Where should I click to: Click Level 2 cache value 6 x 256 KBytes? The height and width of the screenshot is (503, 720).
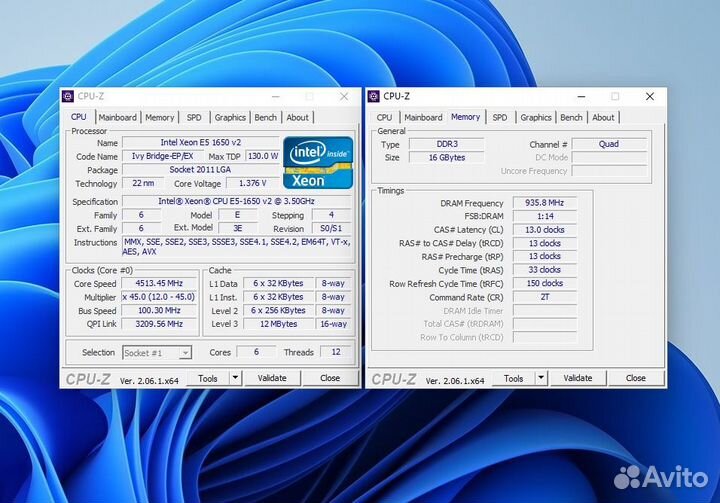(278, 311)
